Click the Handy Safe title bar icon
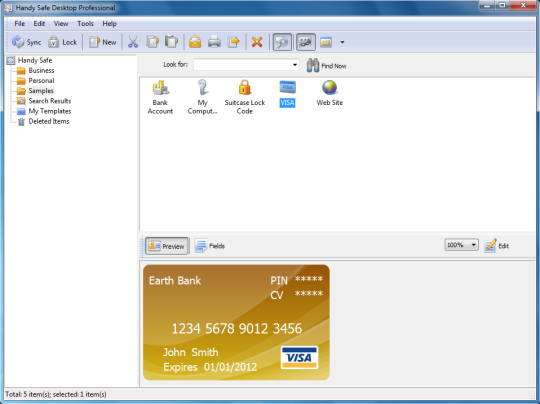The width and height of the screenshot is (540, 404). [x=8, y=8]
